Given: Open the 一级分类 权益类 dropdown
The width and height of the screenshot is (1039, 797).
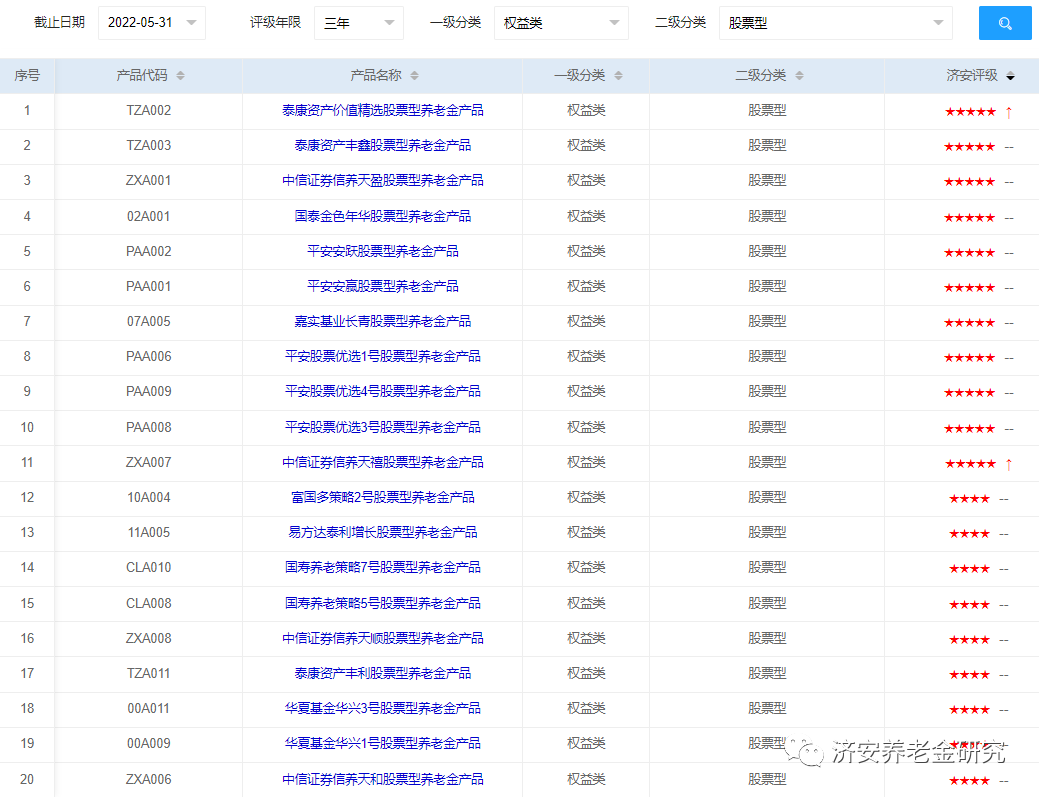Looking at the screenshot, I should pos(561,23).
